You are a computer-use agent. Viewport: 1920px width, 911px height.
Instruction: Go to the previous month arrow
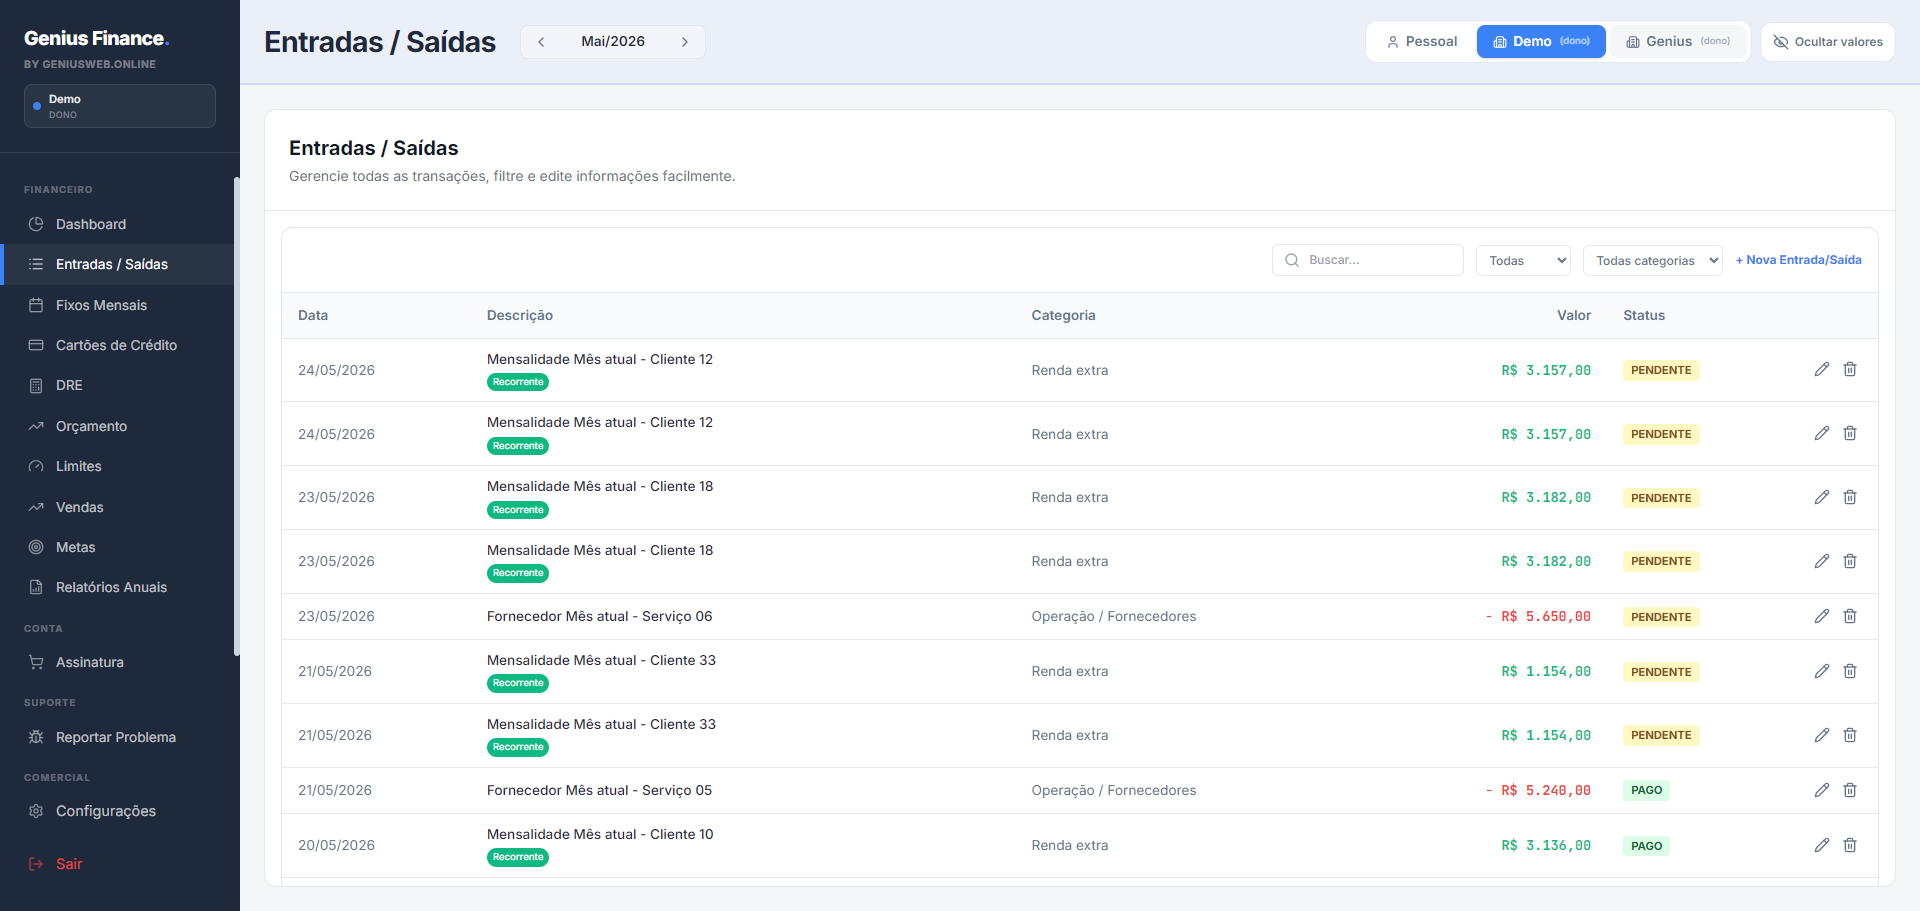(541, 42)
